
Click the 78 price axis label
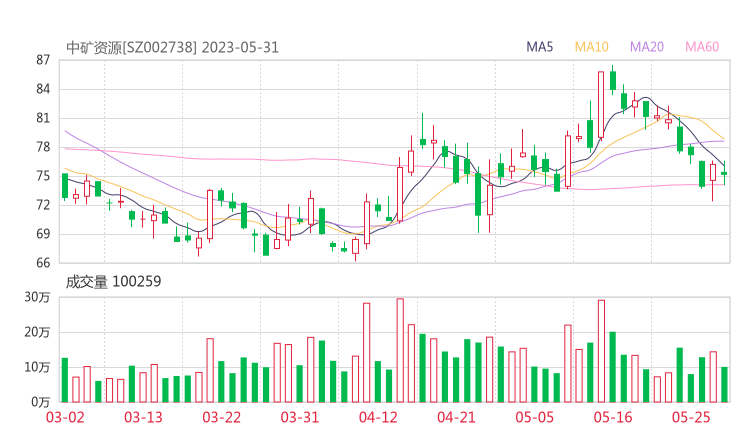click(x=43, y=147)
